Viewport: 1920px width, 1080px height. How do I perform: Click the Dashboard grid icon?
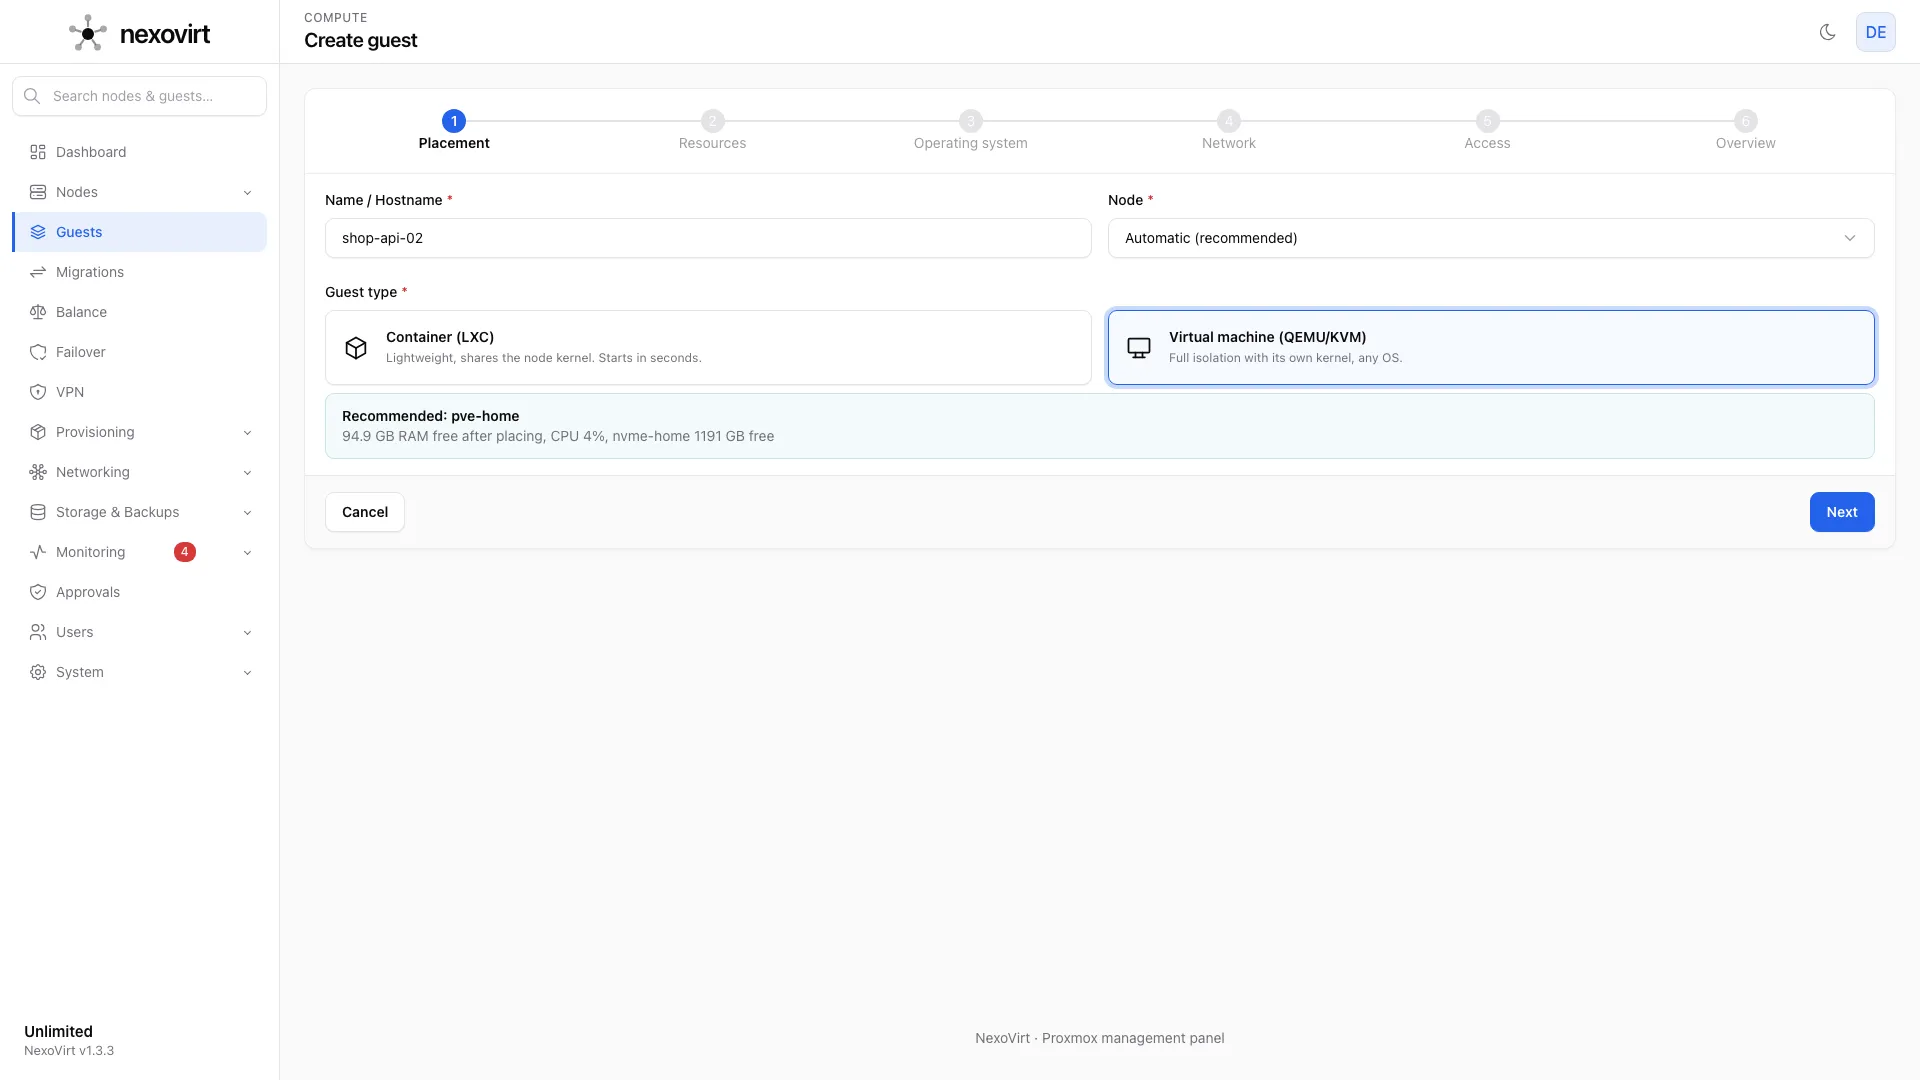point(38,152)
